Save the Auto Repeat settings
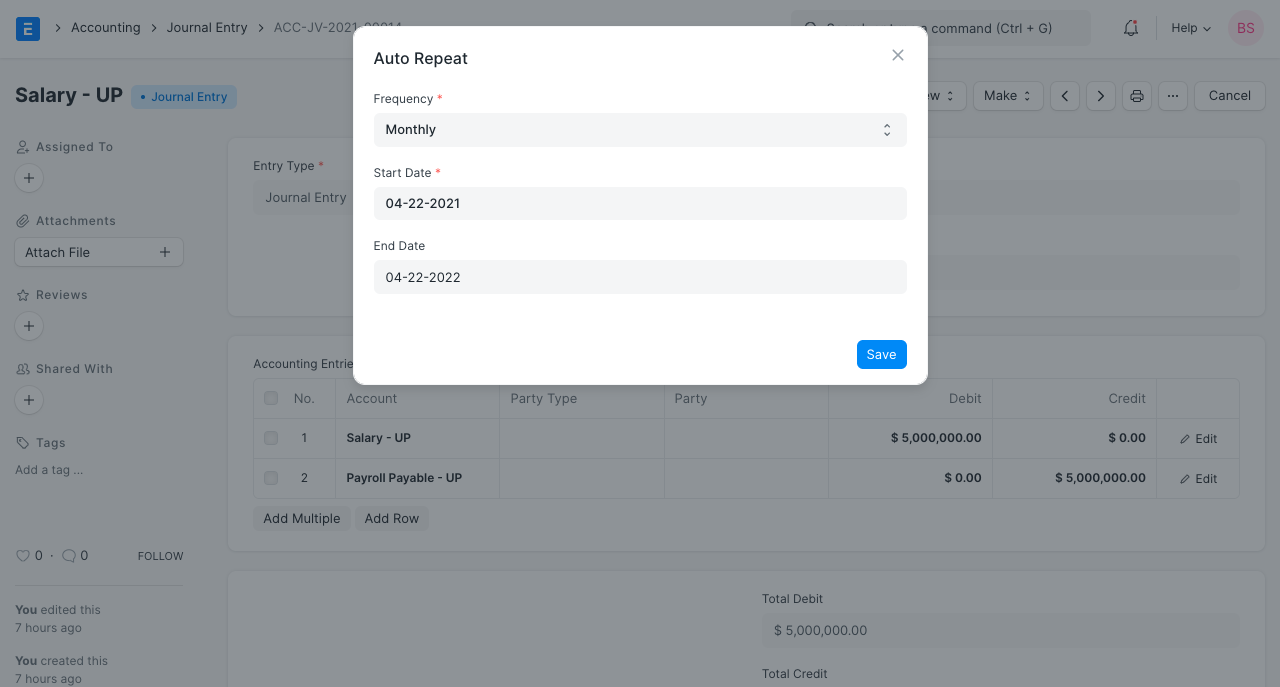 881,354
